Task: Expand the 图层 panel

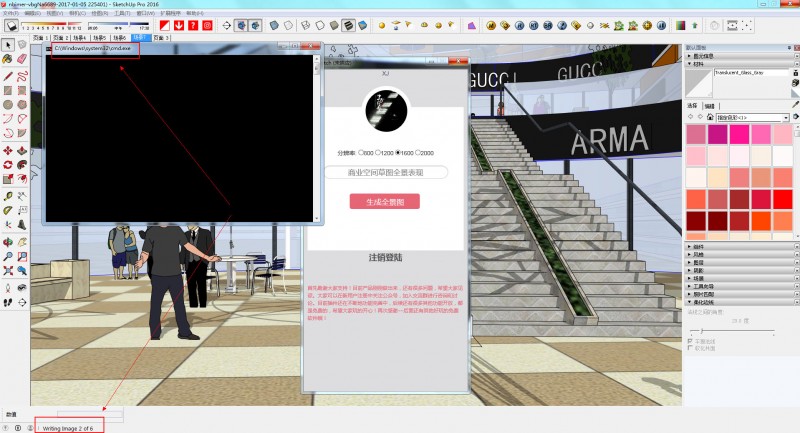Action: tap(740, 262)
